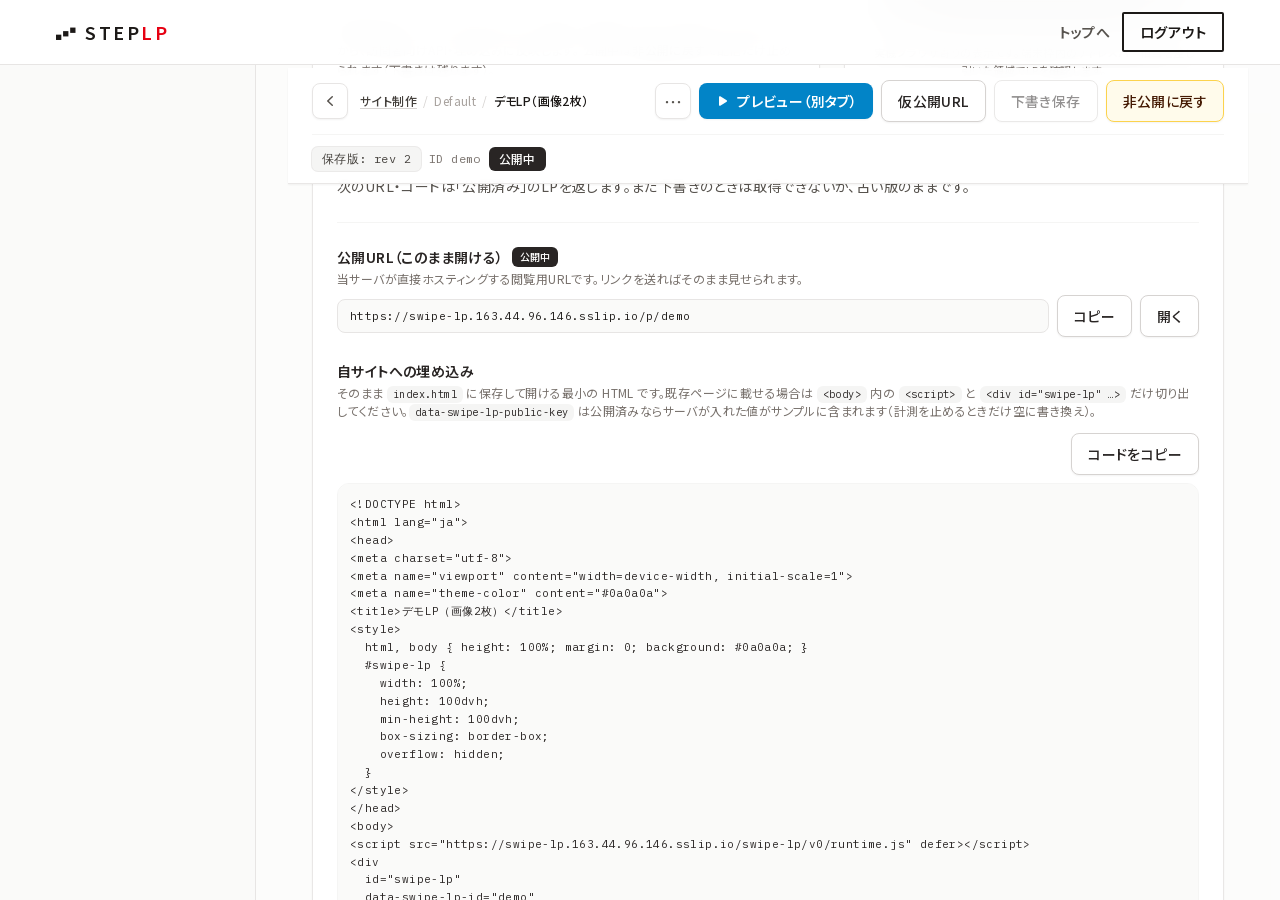
Task: Click the overflow: hidden; code line
Action: (442, 754)
